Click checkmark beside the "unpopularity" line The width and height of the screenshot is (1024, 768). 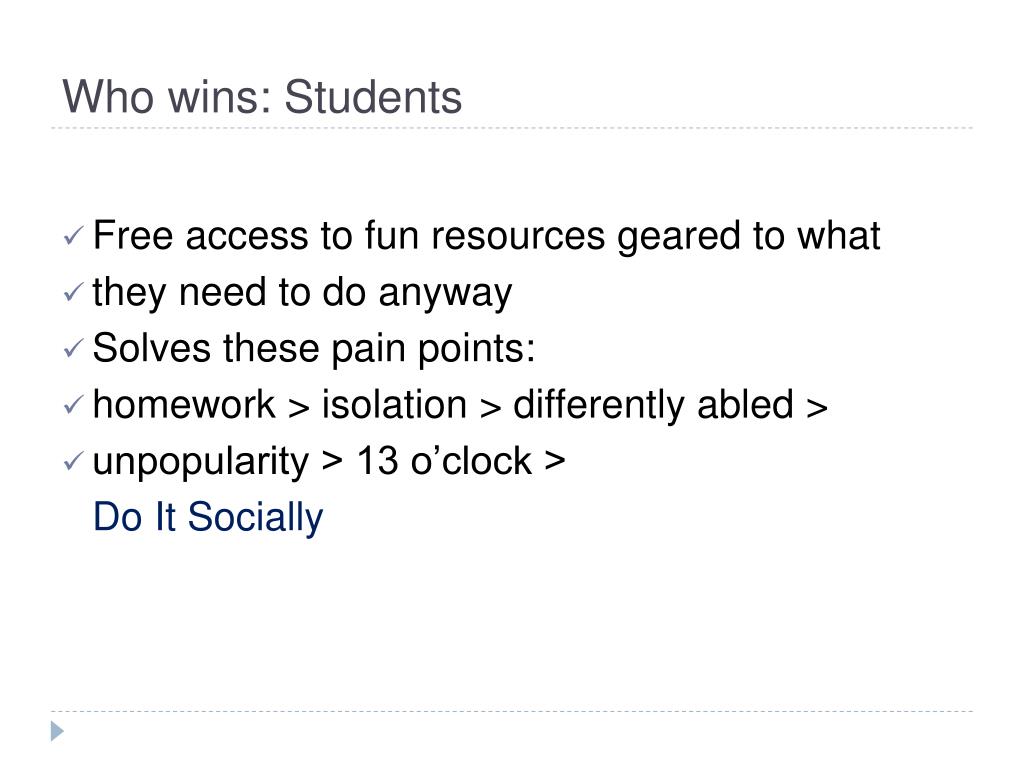(x=74, y=461)
